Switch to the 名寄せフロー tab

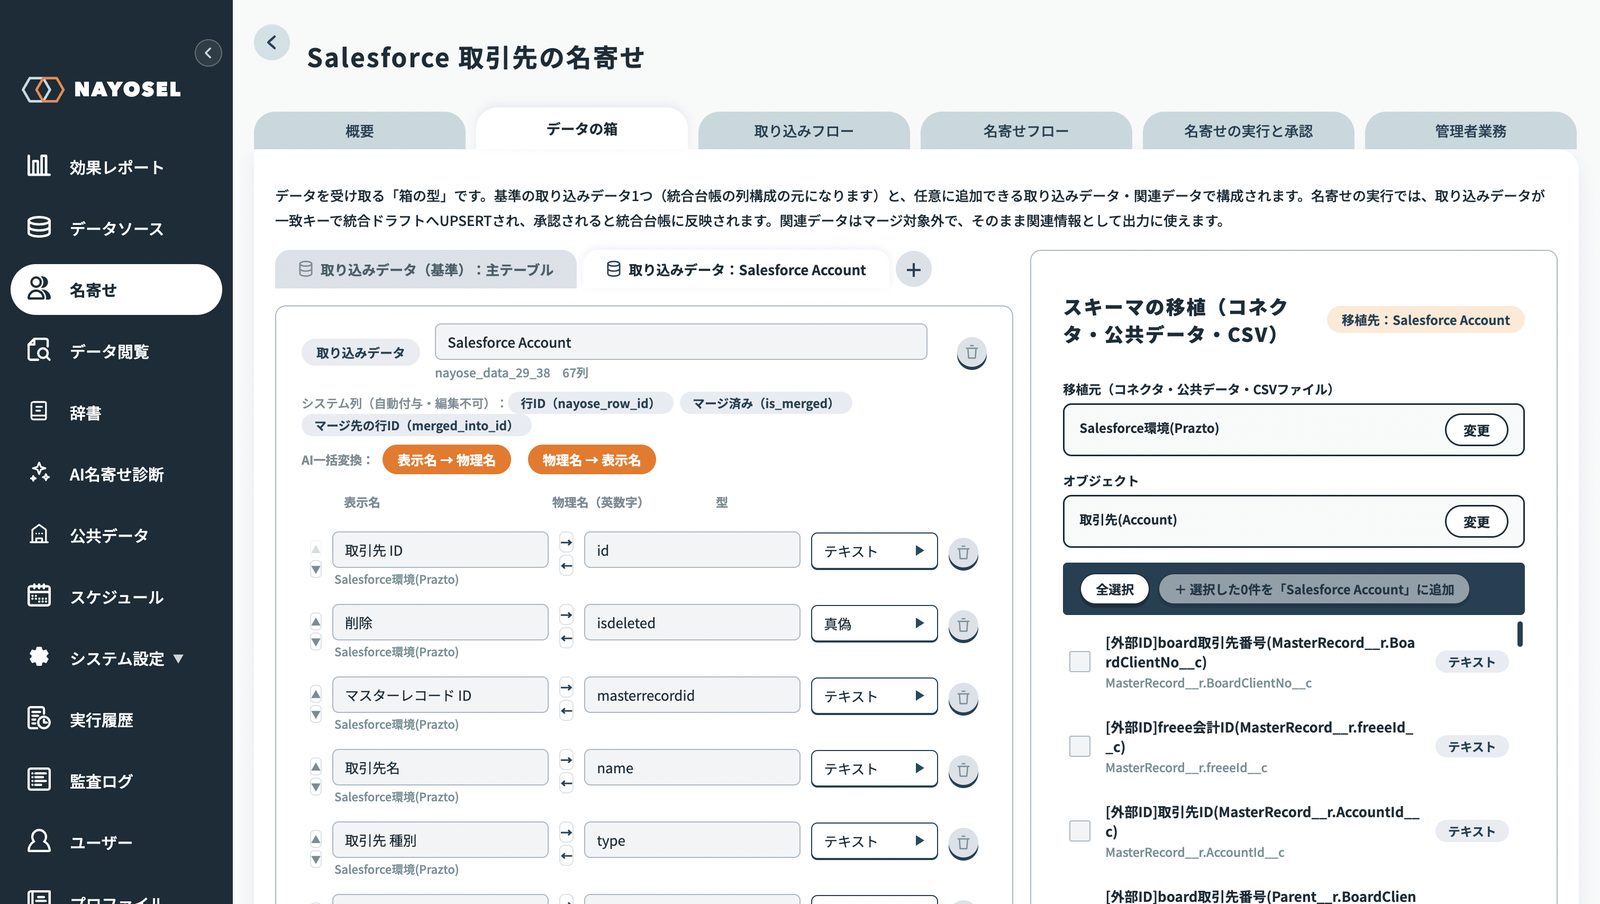pyautogui.click(x=1026, y=131)
